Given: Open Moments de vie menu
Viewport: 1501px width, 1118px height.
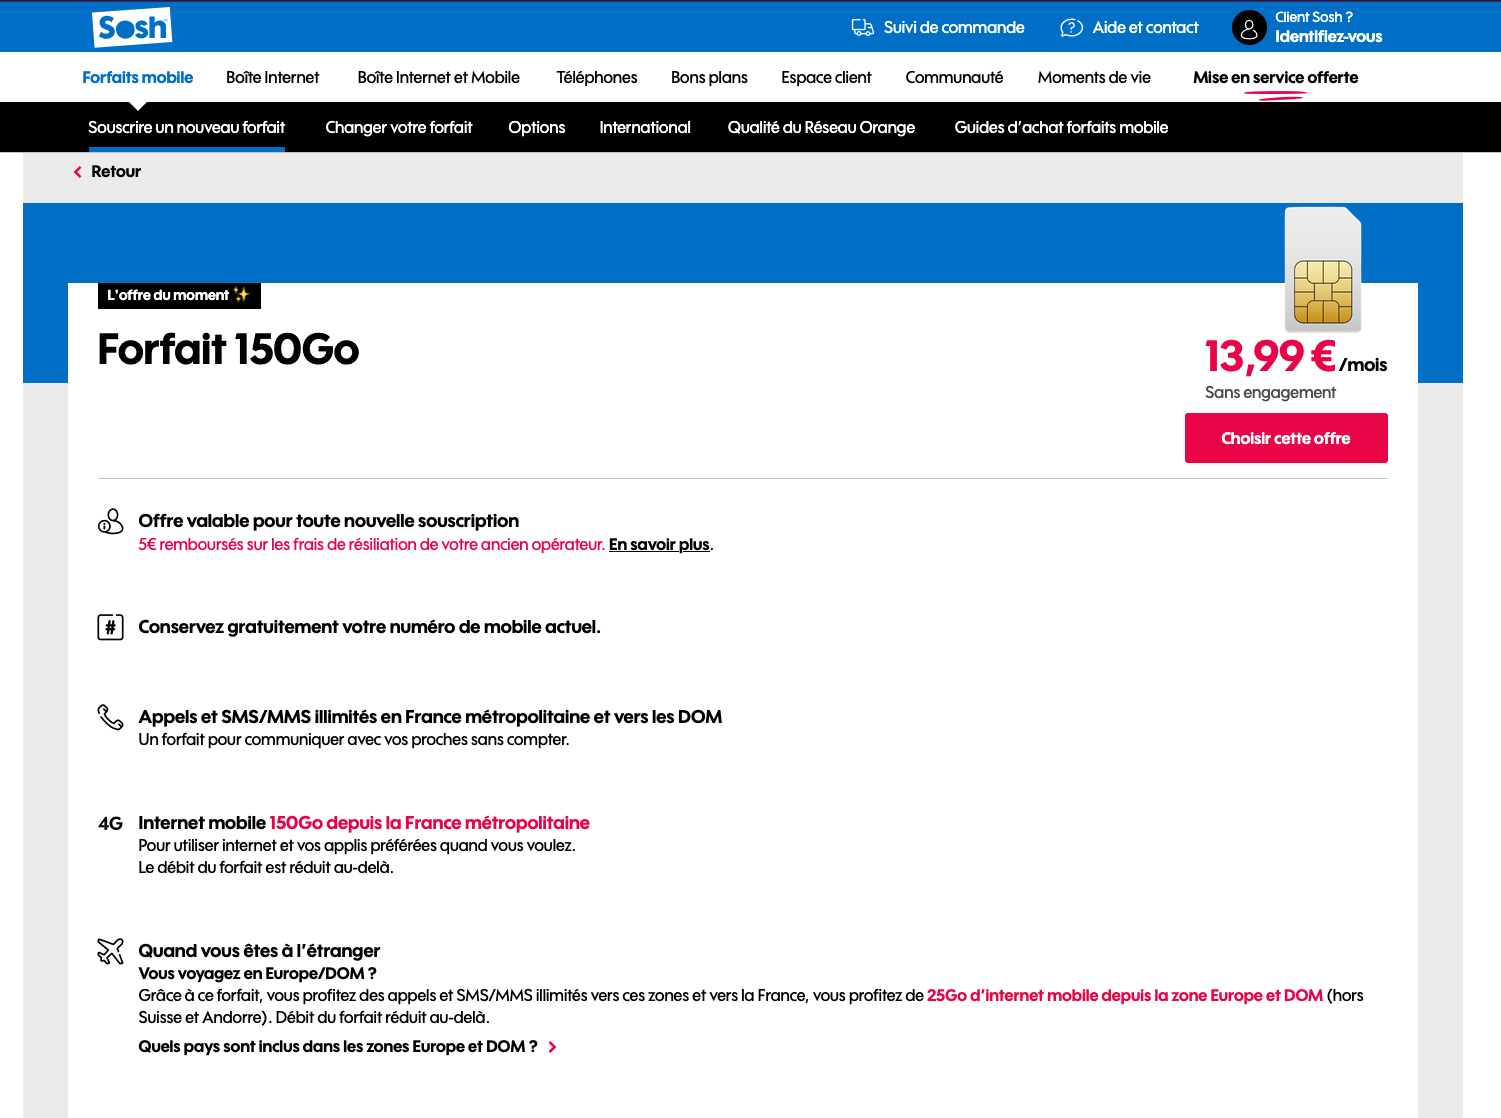Looking at the screenshot, I should point(1094,78).
